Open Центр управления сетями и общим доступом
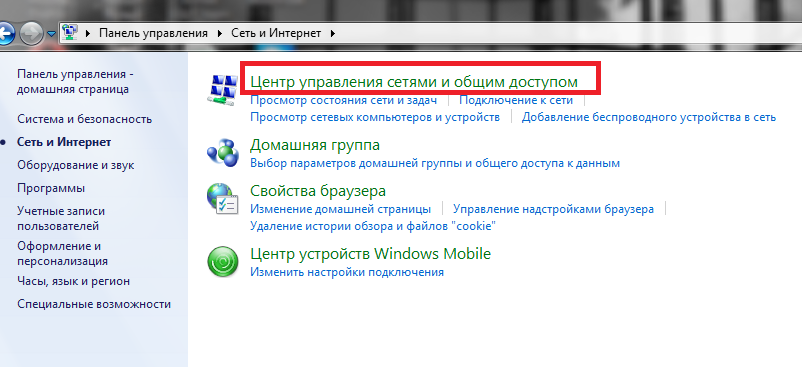This screenshot has height=367, width=802. [414, 82]
